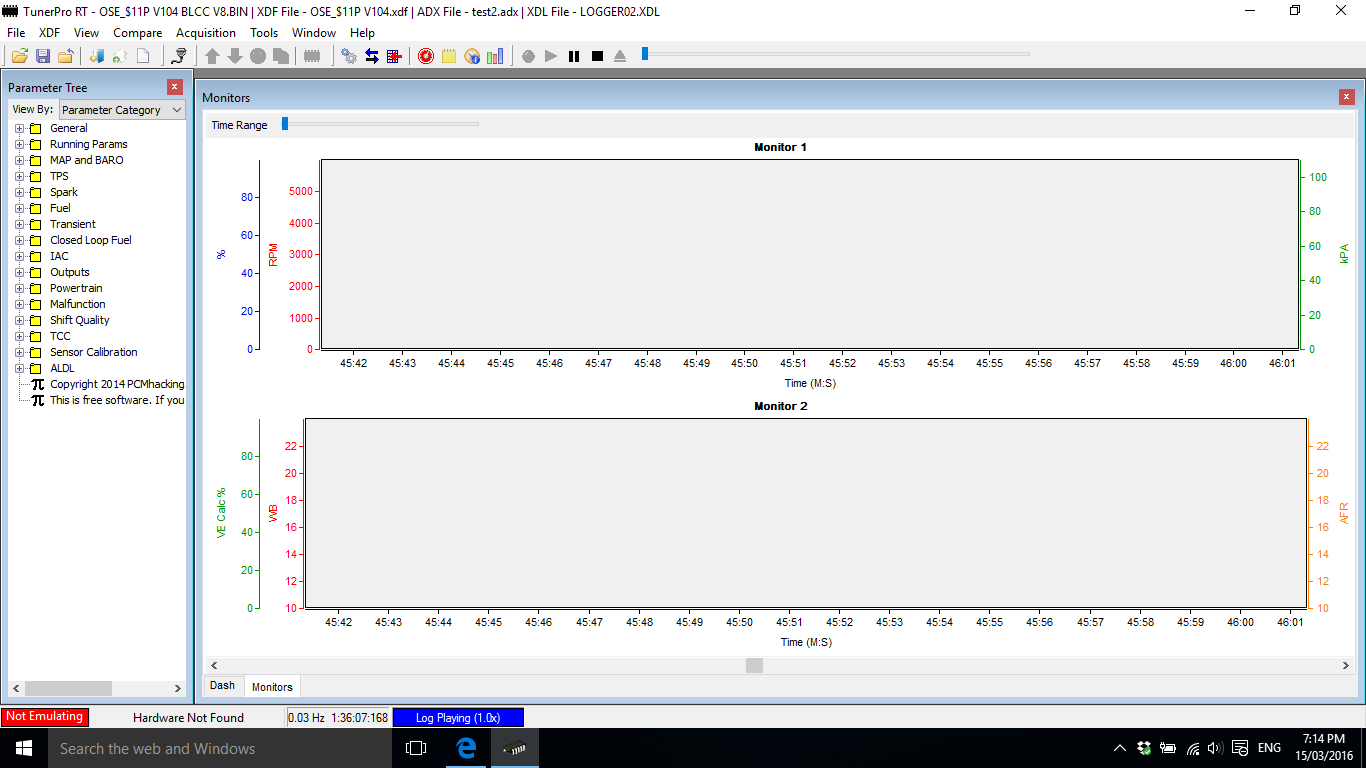The height and width of the screenshot is (768, 1366).
Task: Close the Monitors panel
Action: click(x=1346, y=97)
